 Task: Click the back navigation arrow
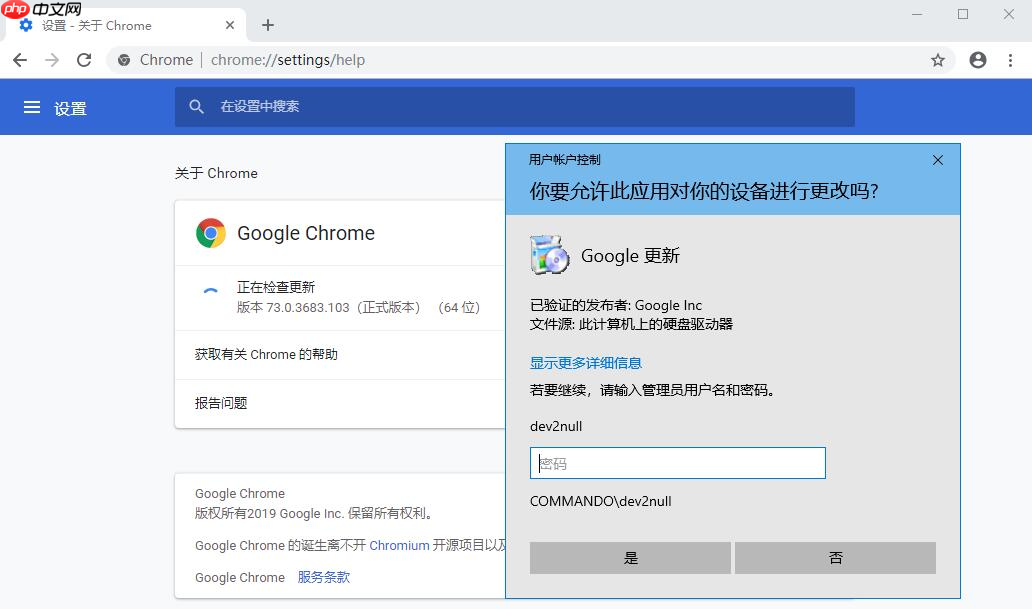click(20, 60)
